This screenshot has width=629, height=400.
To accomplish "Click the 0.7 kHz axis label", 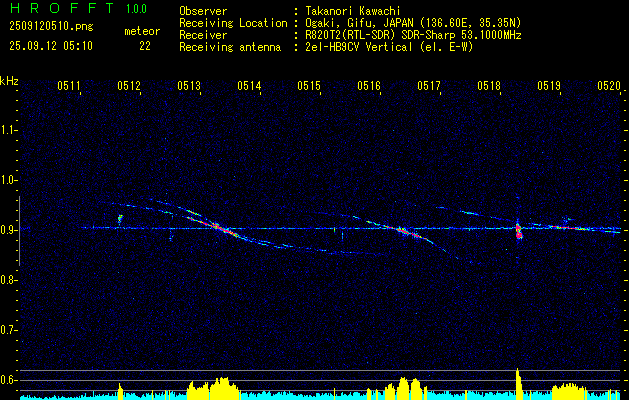I will tap(9, 330).
